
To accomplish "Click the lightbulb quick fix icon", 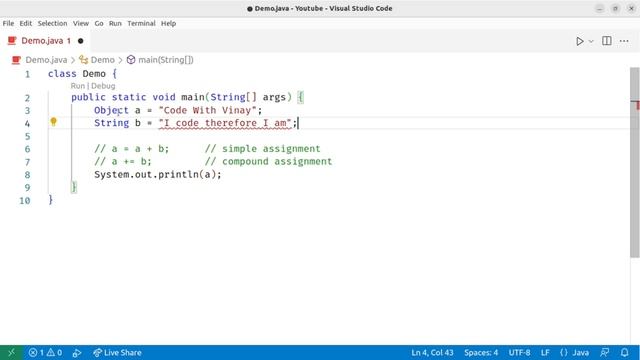I will [x=53, y=122].
